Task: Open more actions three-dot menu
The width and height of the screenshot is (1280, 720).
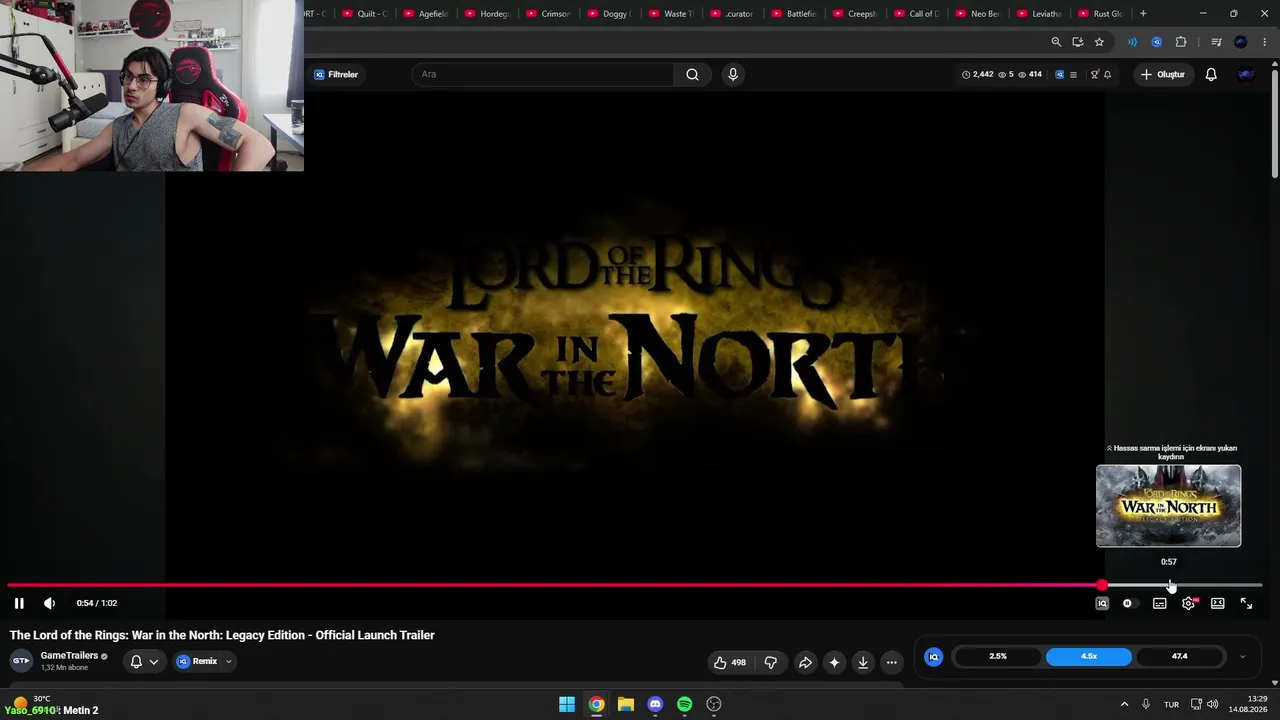Action: point(892,662)
